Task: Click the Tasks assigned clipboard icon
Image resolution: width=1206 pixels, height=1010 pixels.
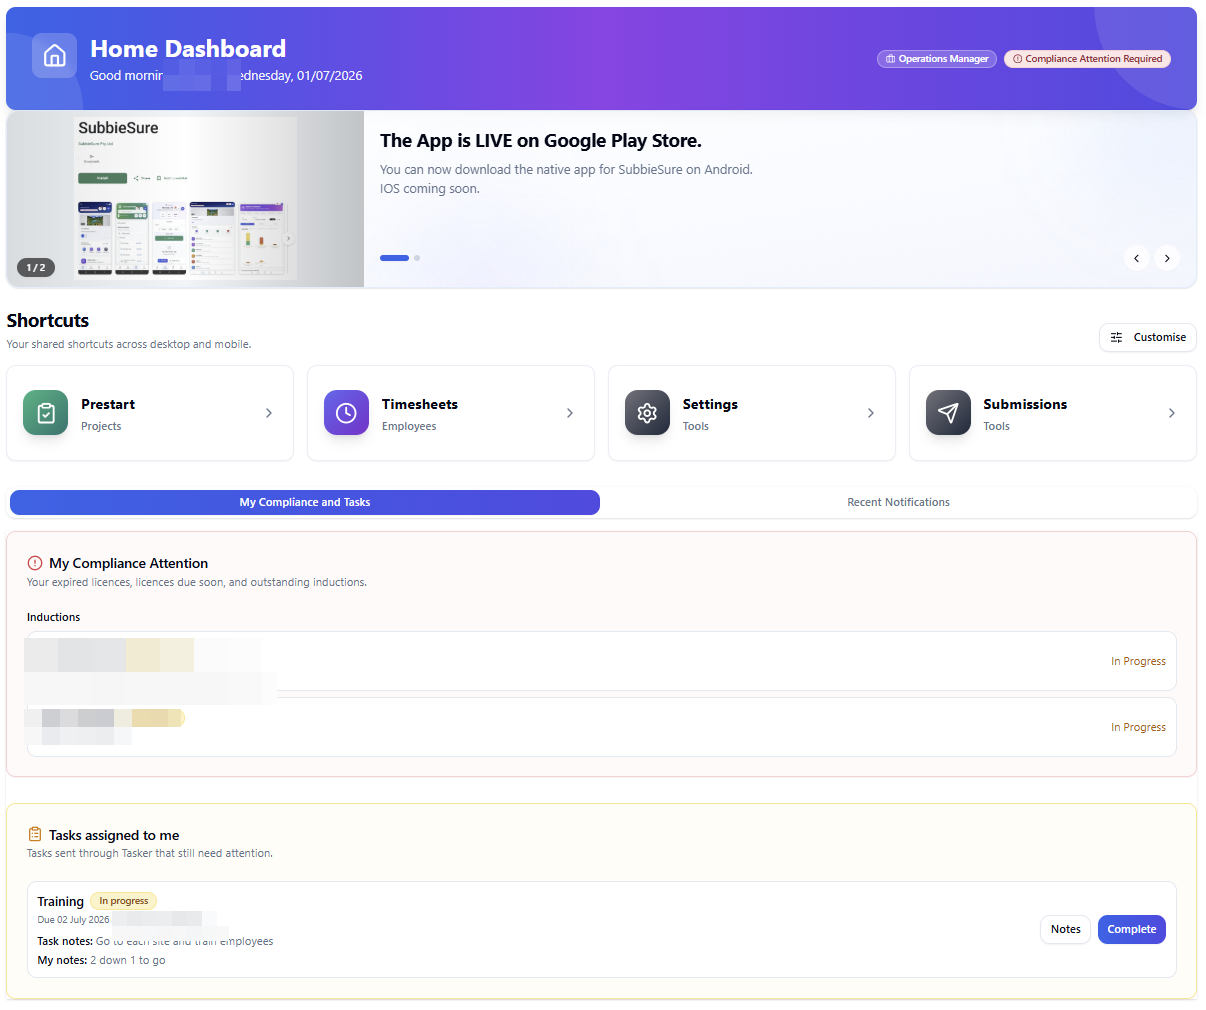Action: pyautogui.click(x=35, y=834)
